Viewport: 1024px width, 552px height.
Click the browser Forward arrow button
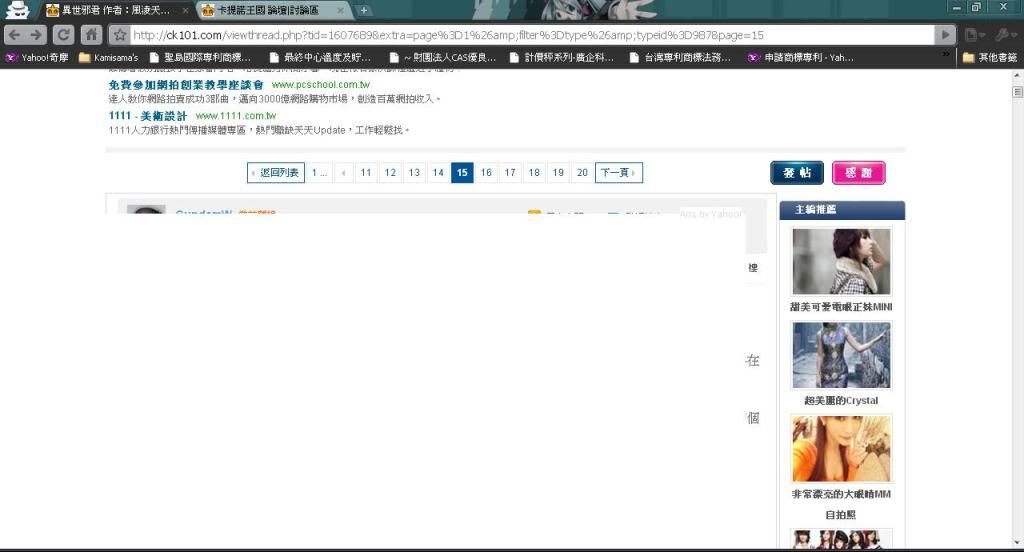(x=38, y=35)
